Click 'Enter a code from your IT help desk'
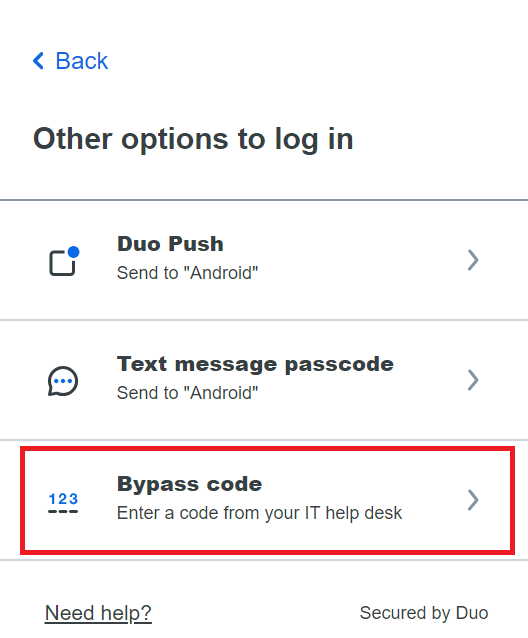Screen dimensions: 528x638 point(260,513)
